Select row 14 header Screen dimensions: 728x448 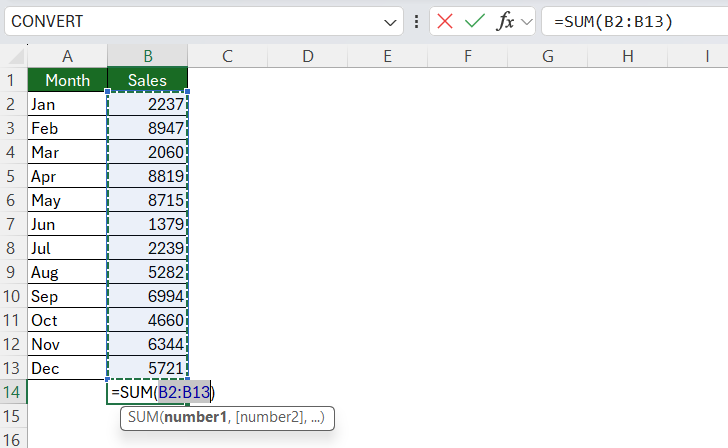coord(13,392)
